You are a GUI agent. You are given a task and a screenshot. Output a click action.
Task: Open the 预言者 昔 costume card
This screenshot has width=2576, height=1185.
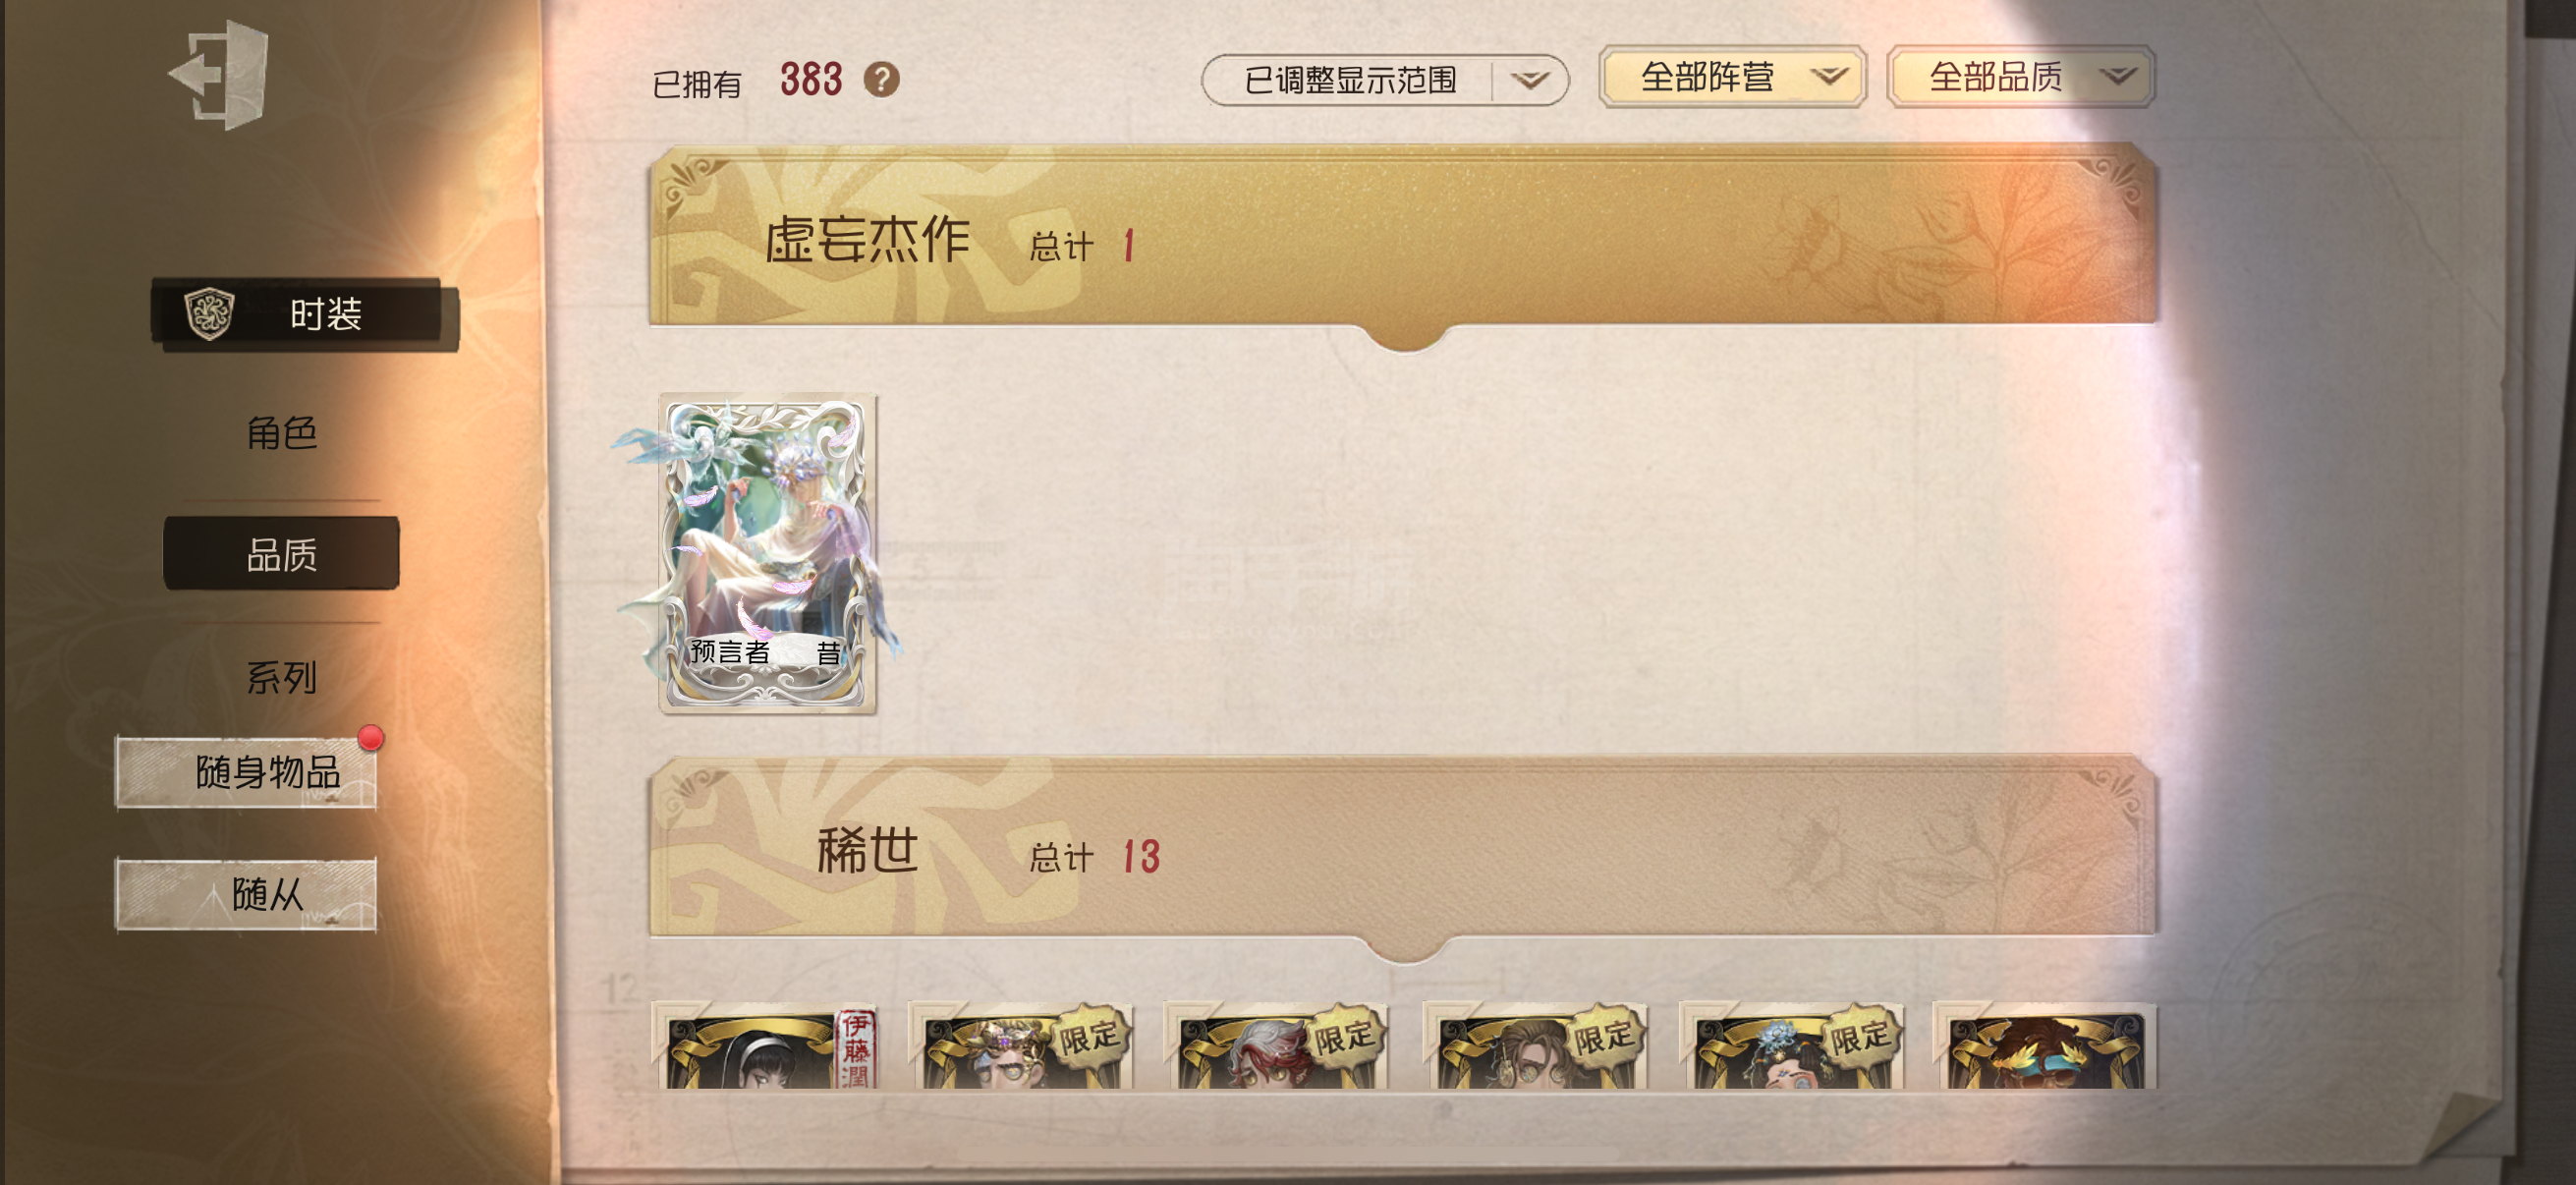(767, 553)
